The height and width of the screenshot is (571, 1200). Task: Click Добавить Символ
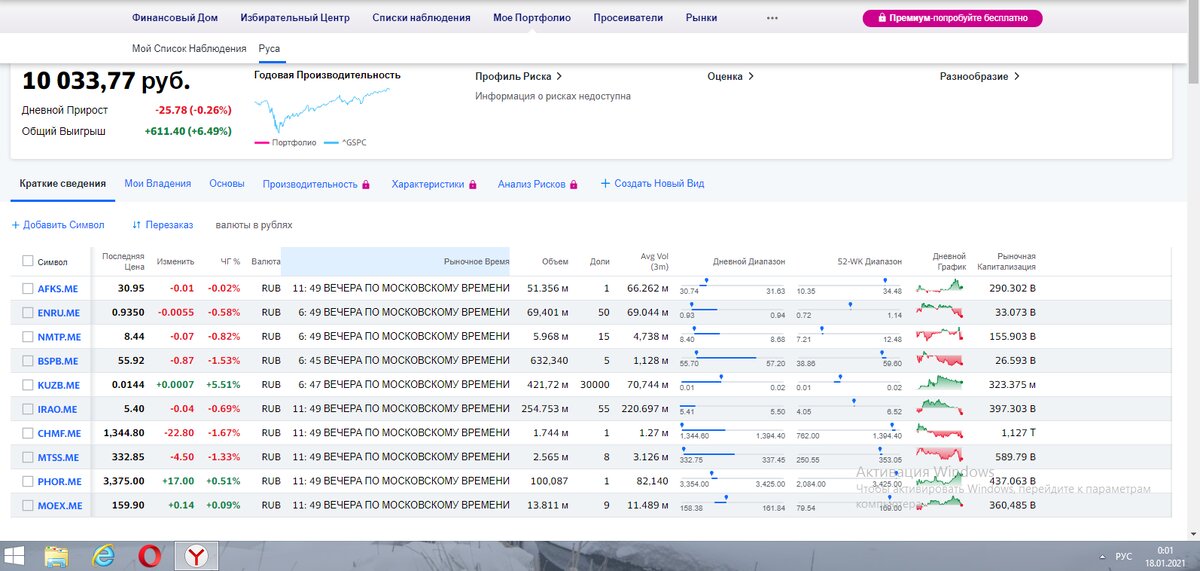pos(58,225)
